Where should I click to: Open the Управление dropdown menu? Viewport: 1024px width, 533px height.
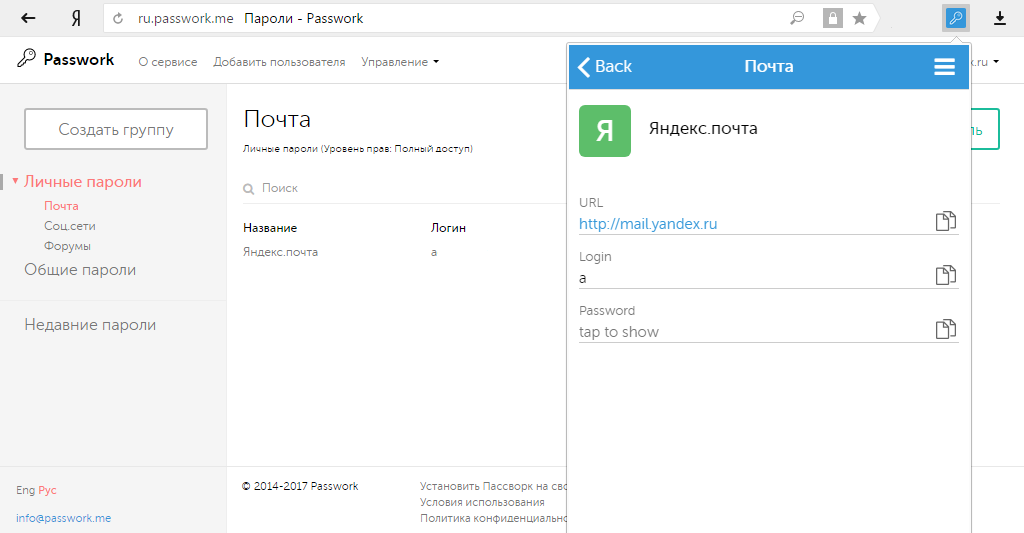[400, 62]
